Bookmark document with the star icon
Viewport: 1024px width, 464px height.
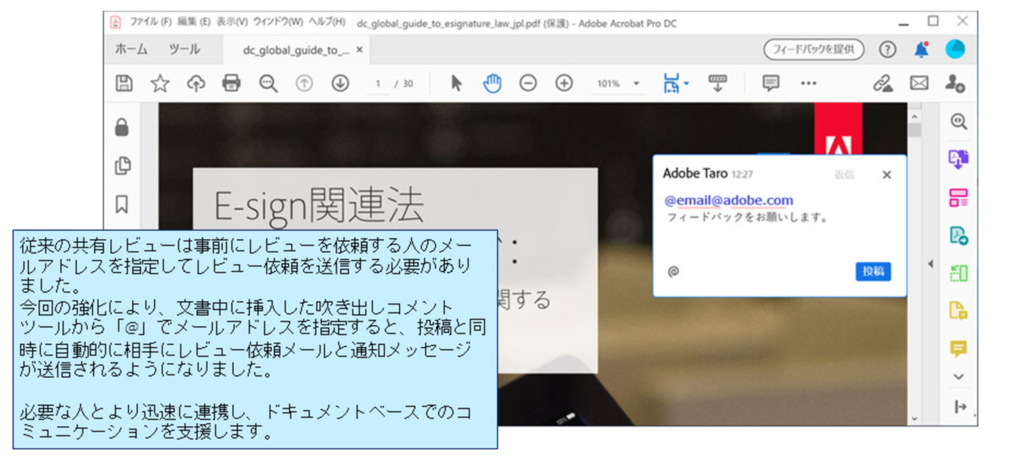click(x=160, y=83)
